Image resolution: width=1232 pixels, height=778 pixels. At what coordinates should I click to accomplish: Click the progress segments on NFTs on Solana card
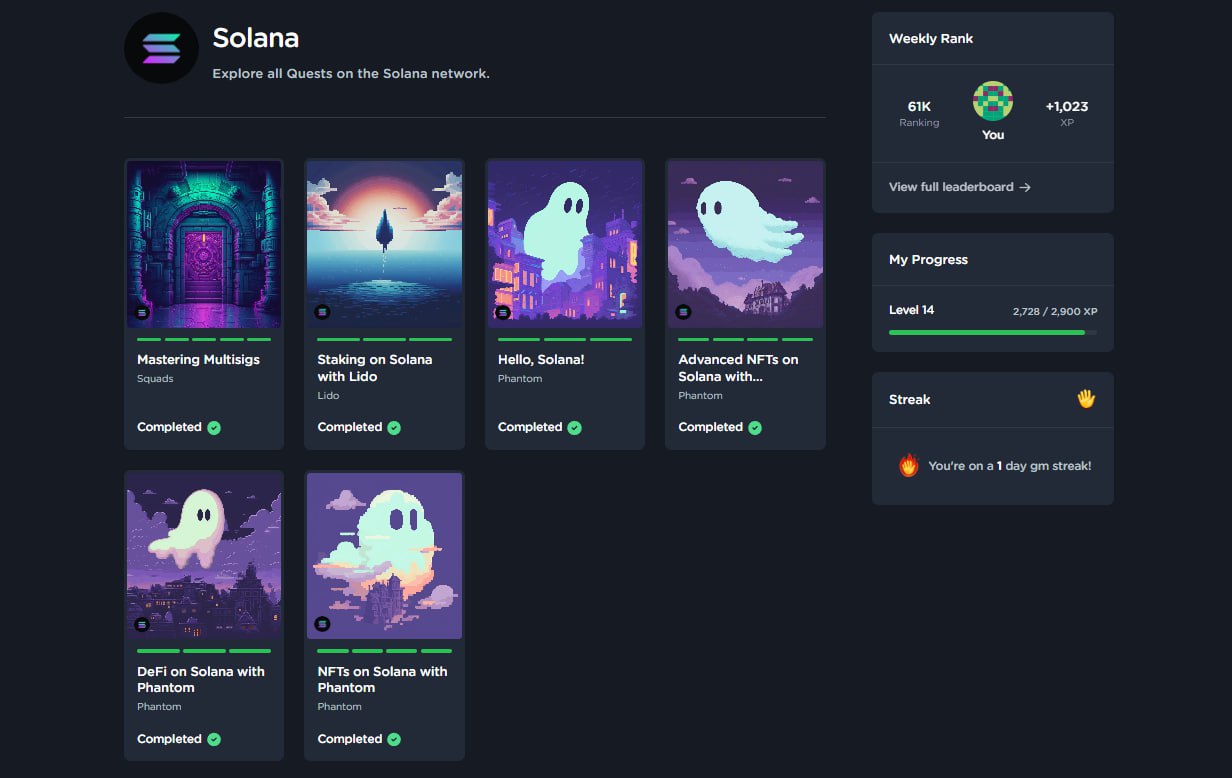384,651
